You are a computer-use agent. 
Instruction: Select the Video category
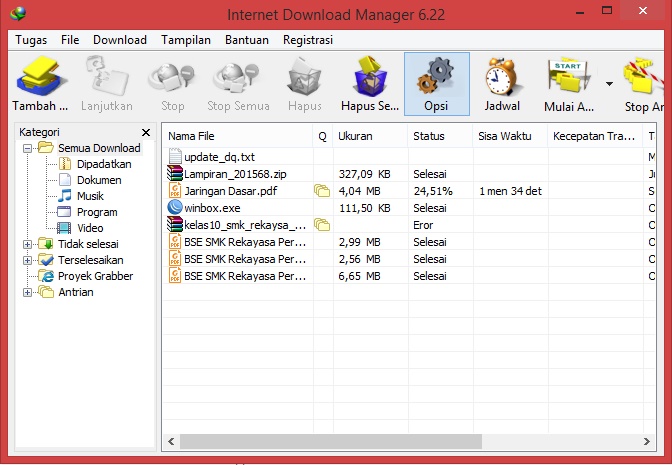(x=90, y=228)
